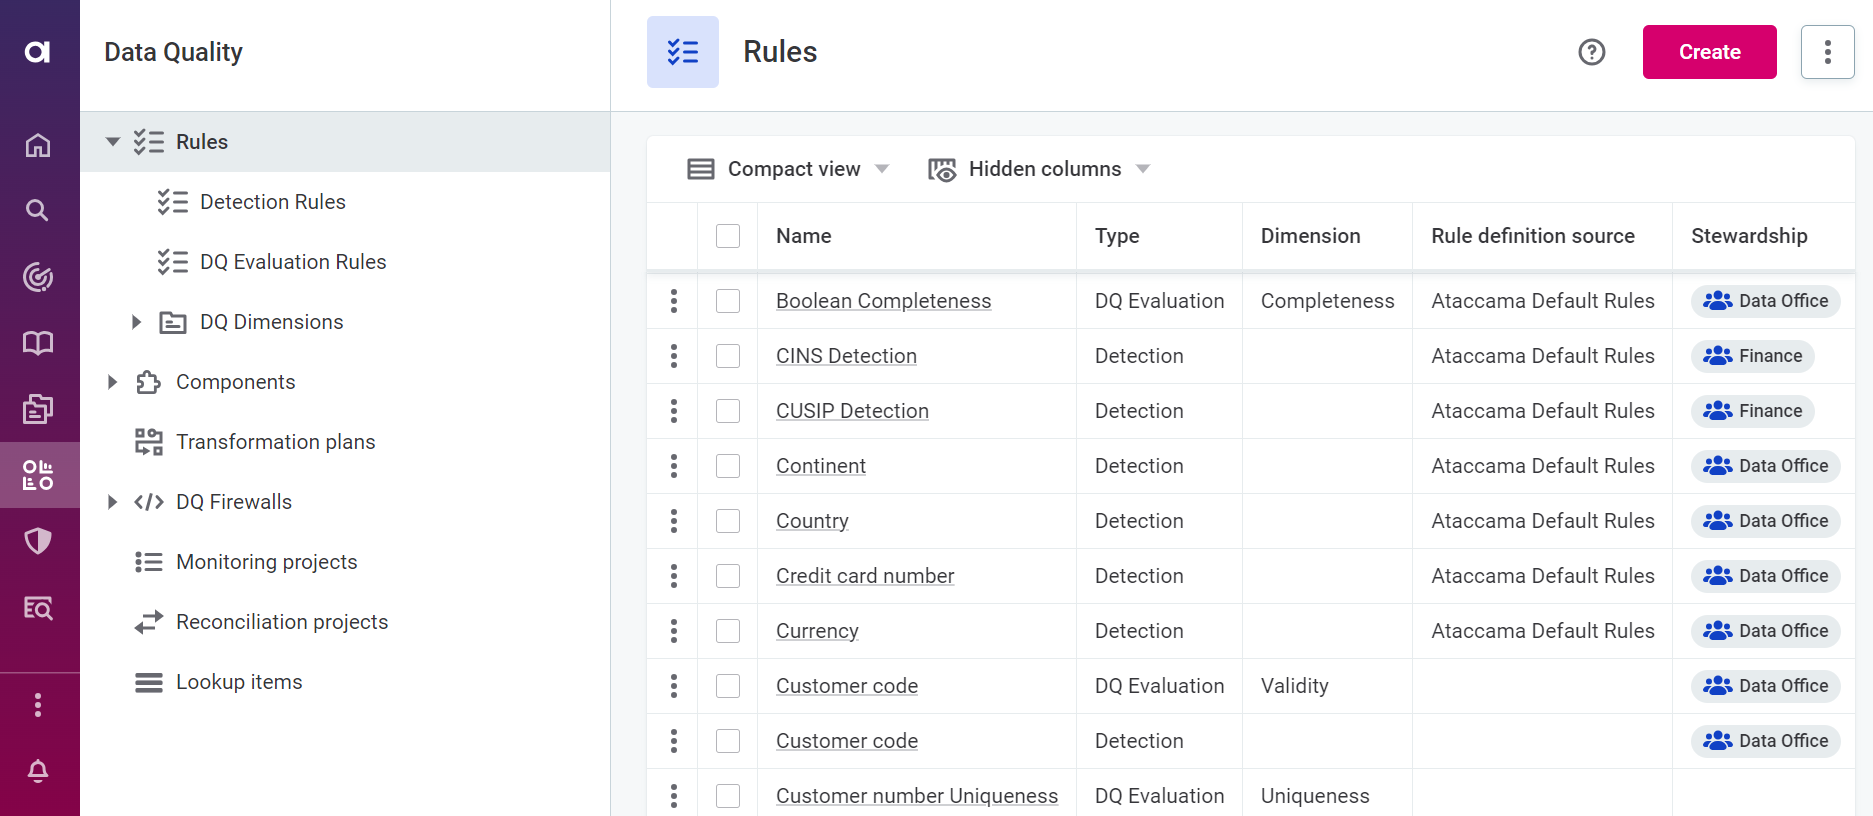Click the Finance stewardship tag for CINS Detection

point(1752,356)
